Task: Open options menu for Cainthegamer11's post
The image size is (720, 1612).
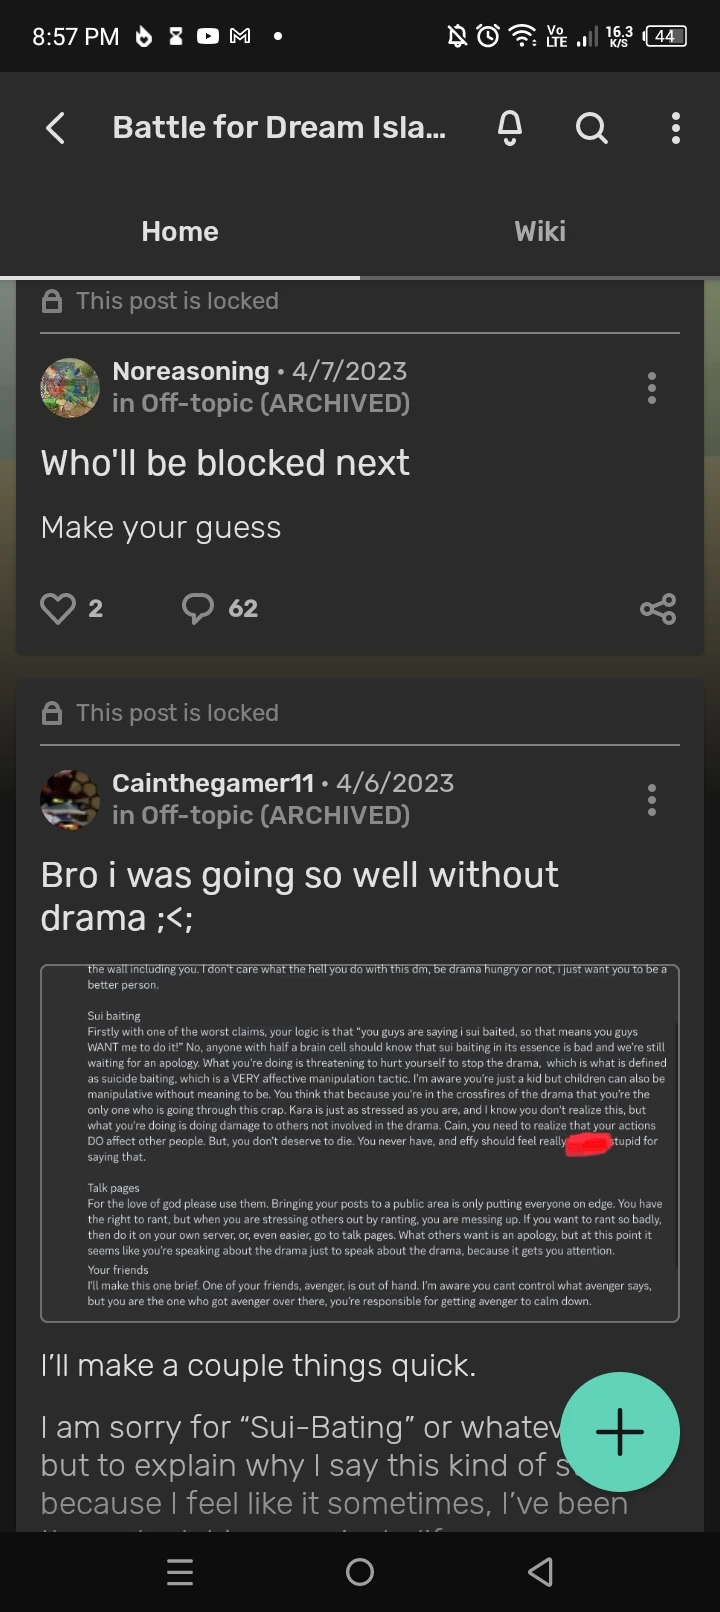Action: pyautogui.click(x=652, y=800)
